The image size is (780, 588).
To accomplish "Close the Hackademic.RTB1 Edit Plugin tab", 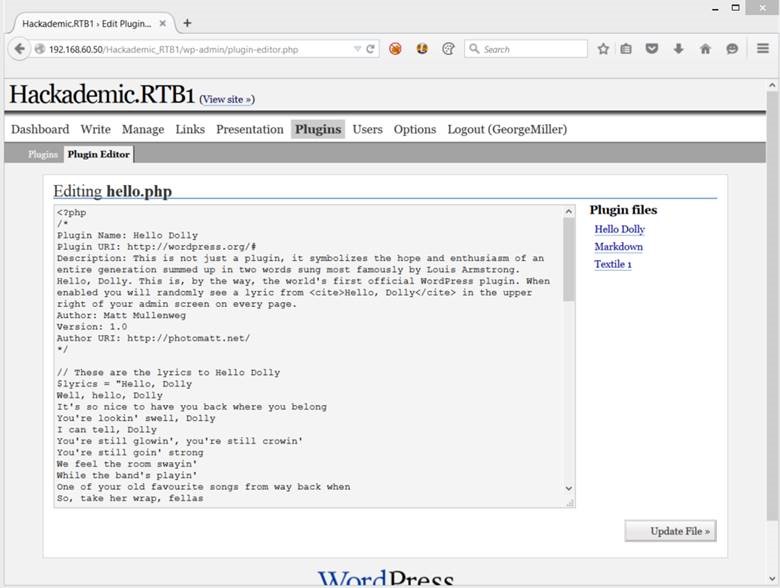I will pos(163,23).
